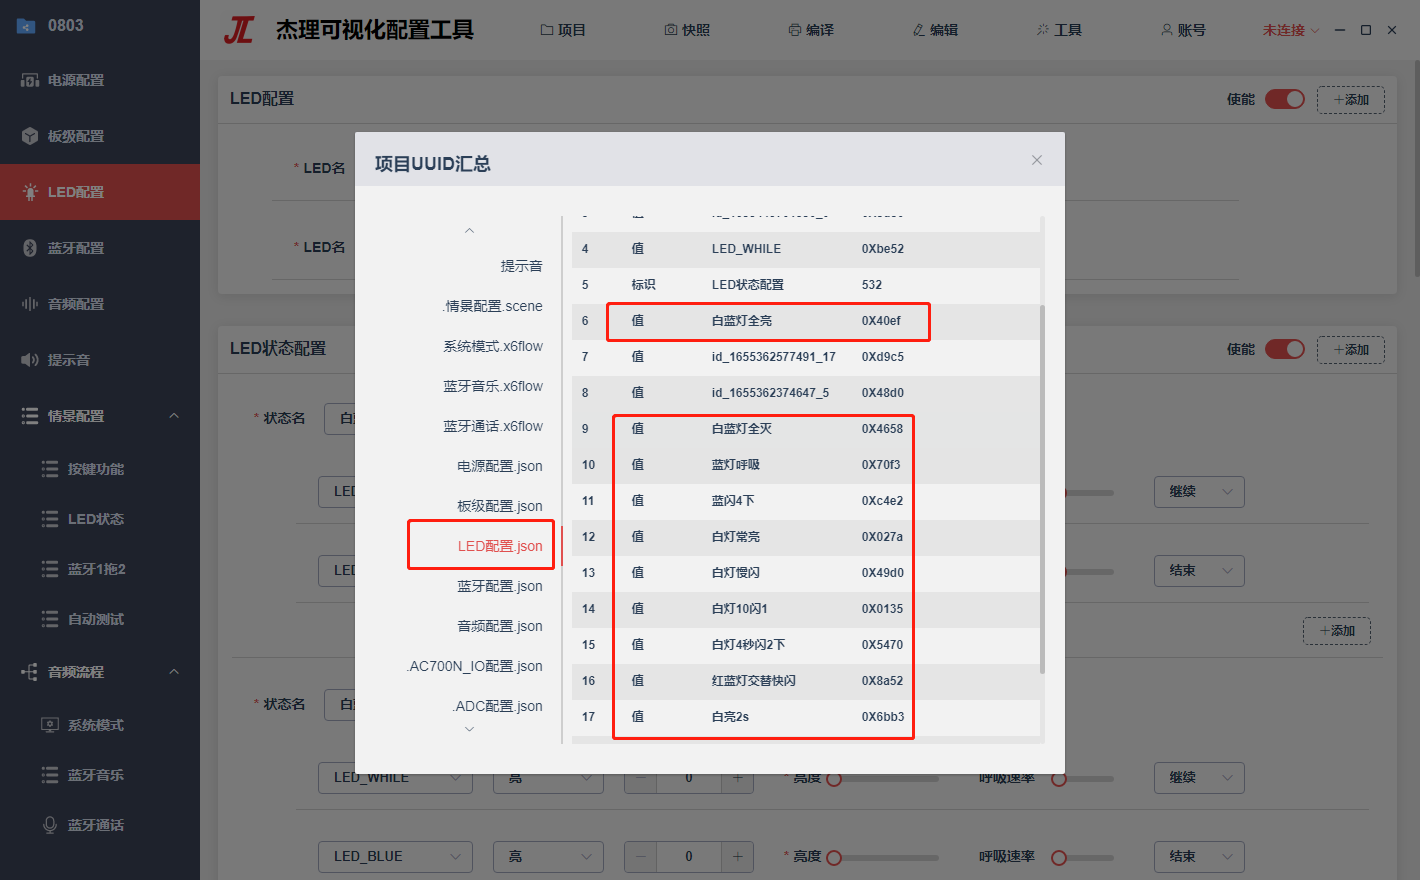
Task: Open 蓝牙通话 under 音频流程
Action: [100, 825]
